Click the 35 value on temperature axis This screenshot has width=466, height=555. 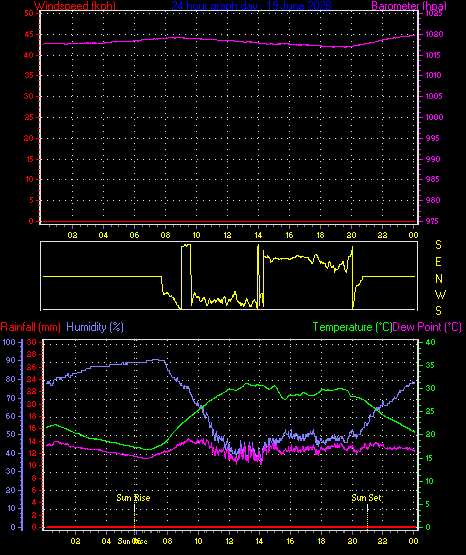pyautogui.click(x=430, y=365)
